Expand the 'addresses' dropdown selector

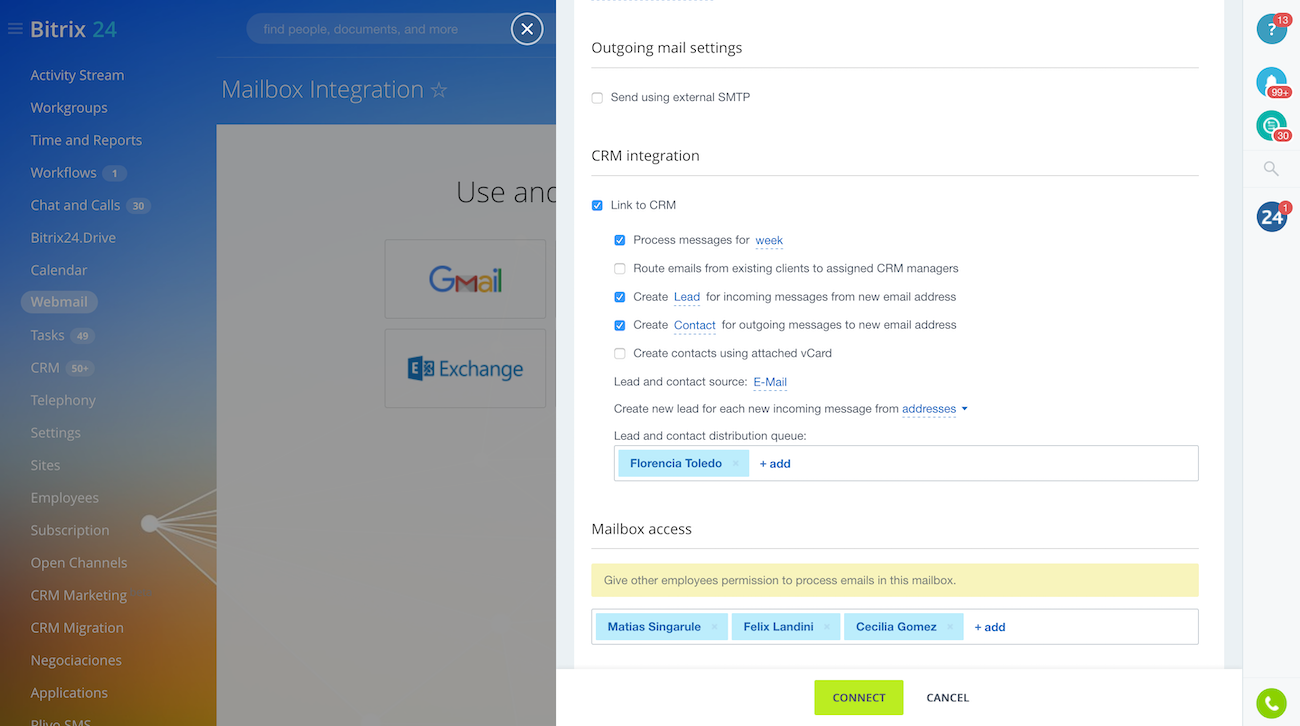[x=934, y=409]
